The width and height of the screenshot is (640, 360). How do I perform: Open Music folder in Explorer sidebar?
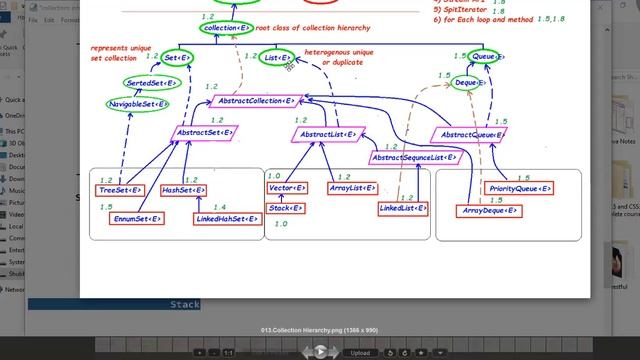pos(12,191)
